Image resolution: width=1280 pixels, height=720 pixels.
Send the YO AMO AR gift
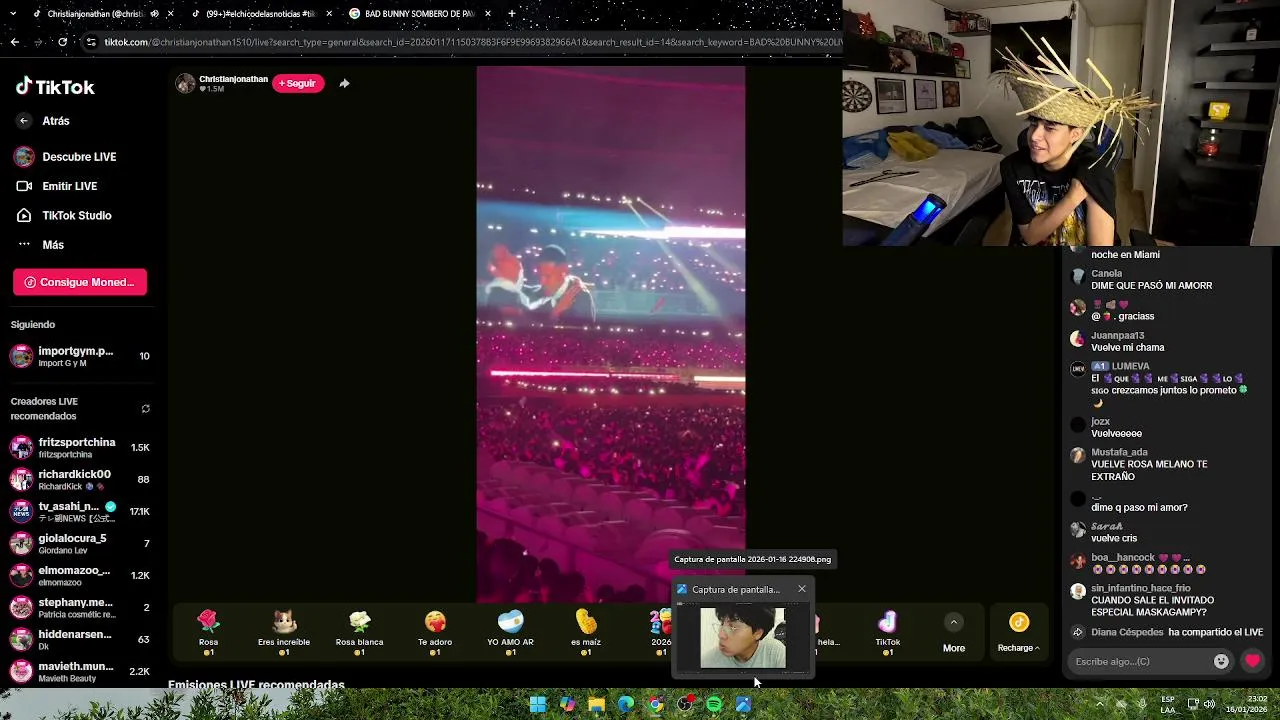click(510, 632)
